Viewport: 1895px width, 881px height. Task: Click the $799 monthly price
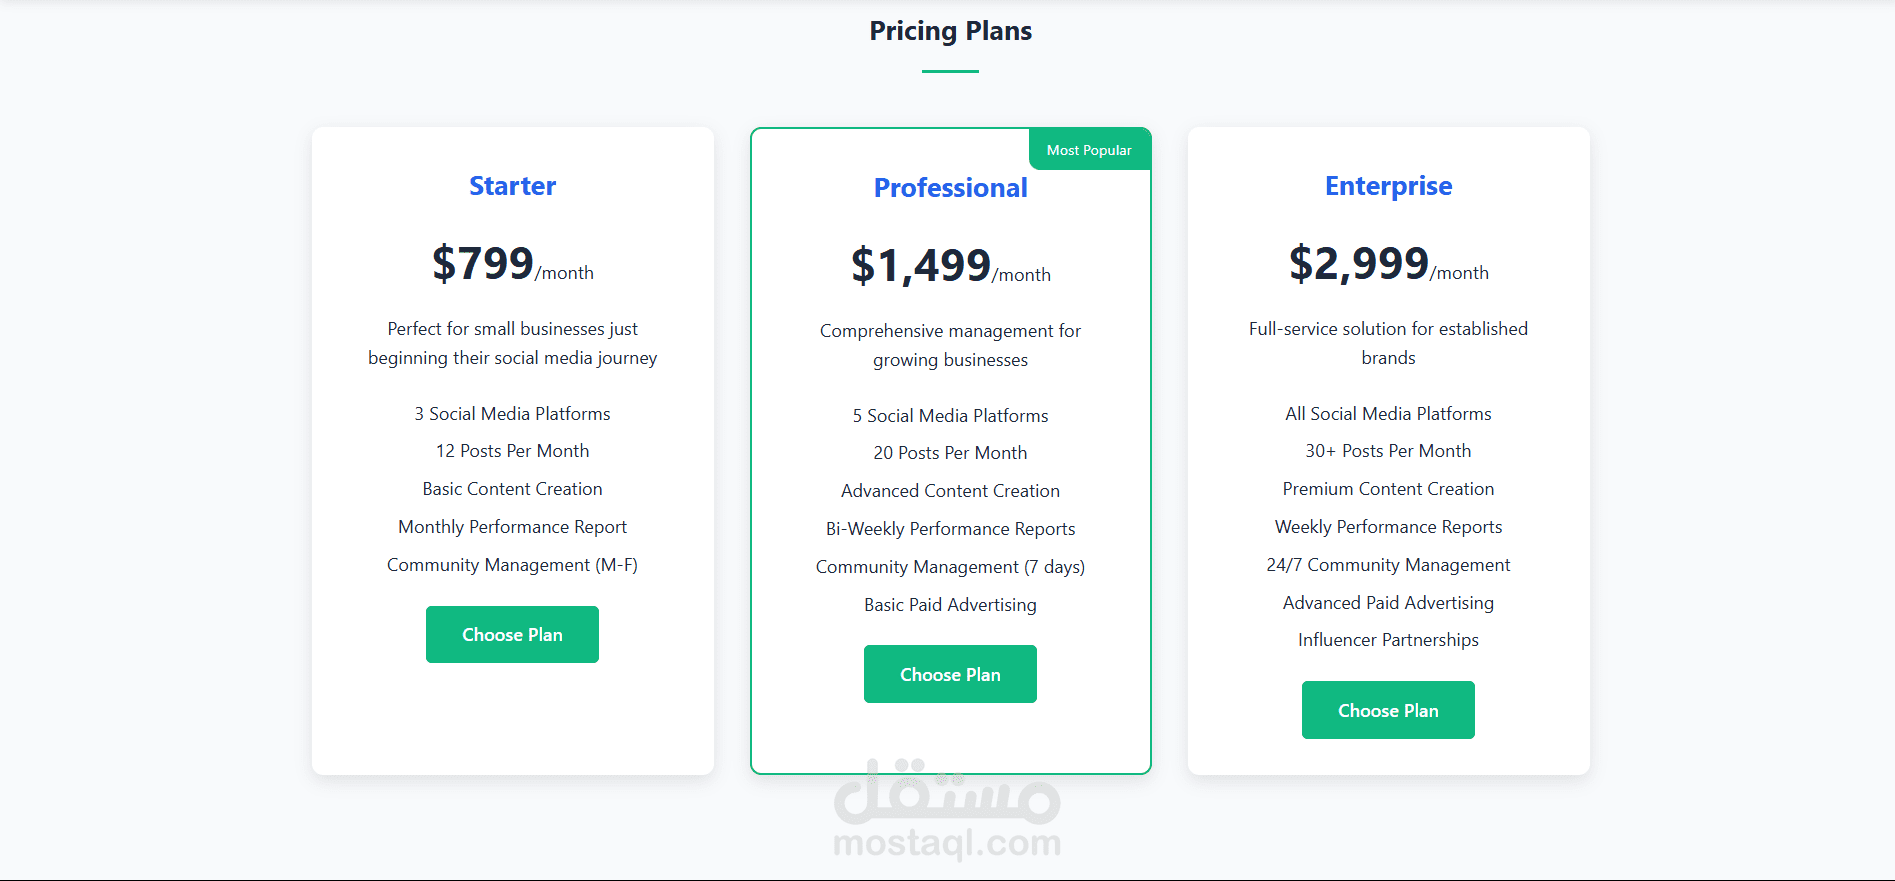(x=484, y=264)
